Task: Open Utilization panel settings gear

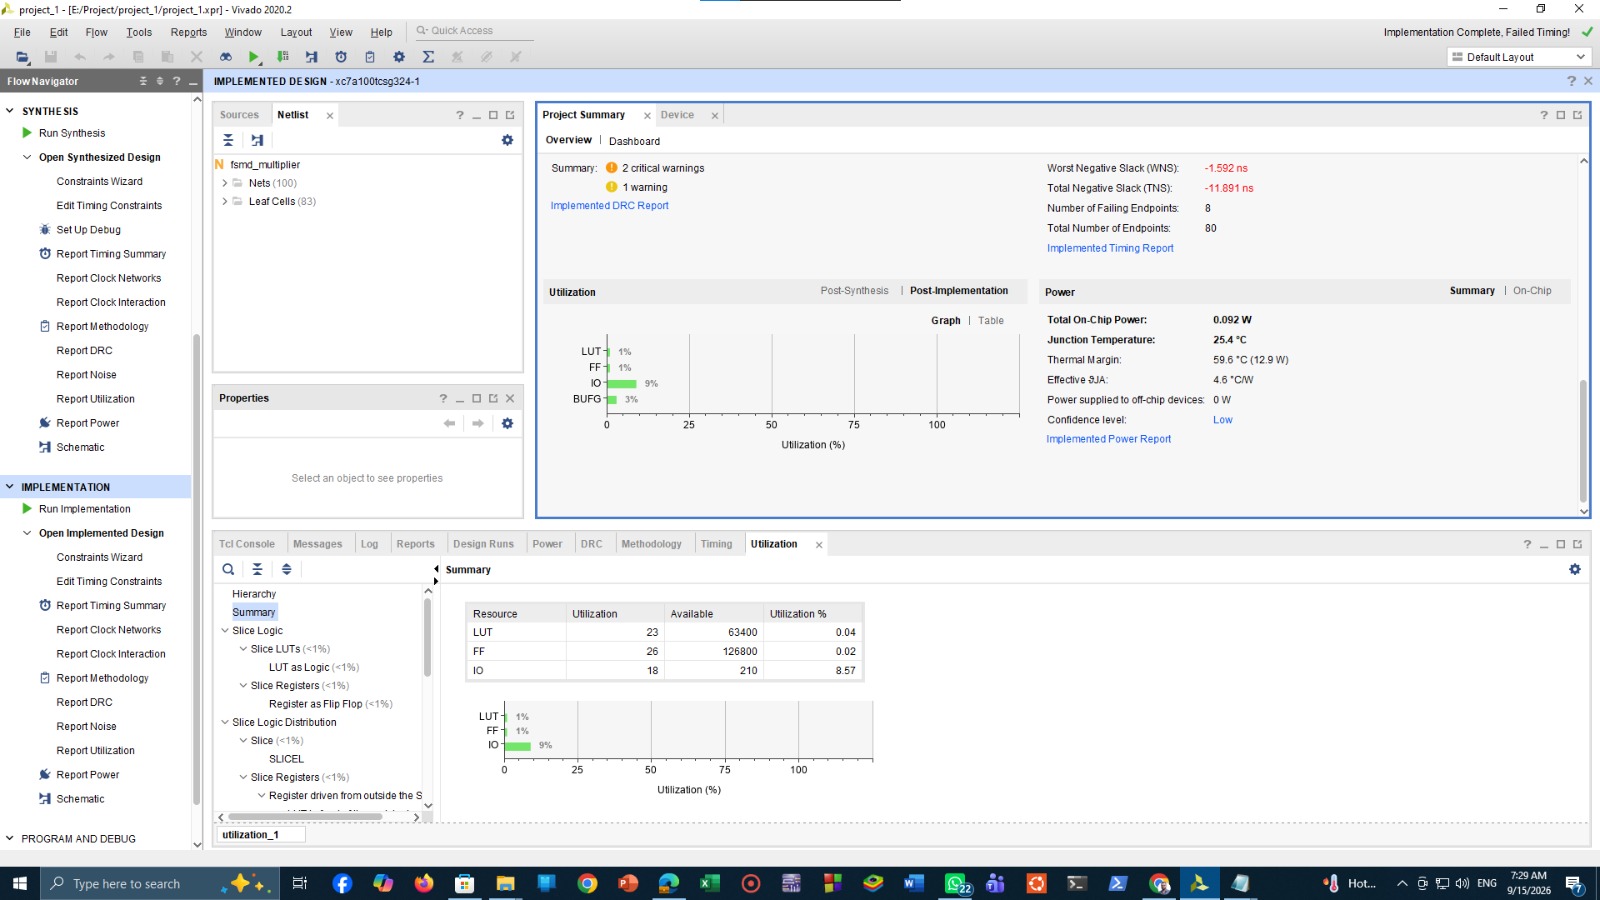Action: pyautogui.click(x=1575, y=569)
